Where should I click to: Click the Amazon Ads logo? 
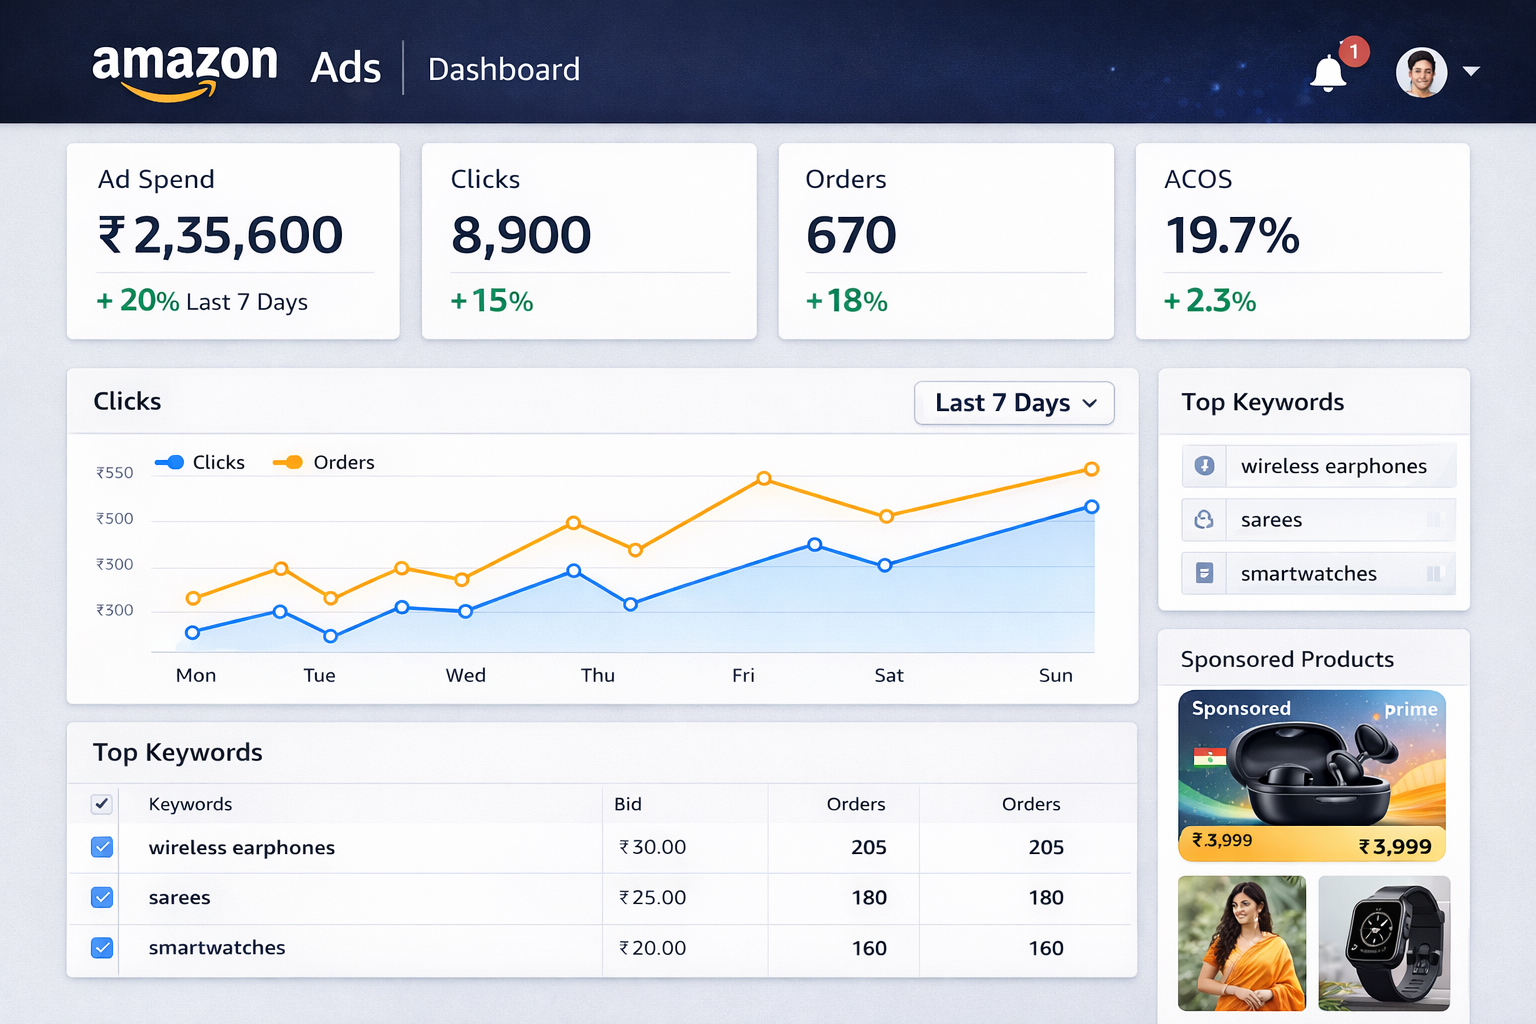pyautogui.click(x=236, y=70)
